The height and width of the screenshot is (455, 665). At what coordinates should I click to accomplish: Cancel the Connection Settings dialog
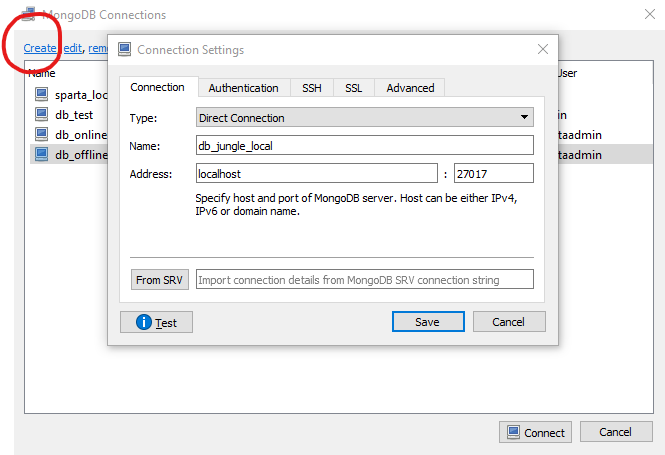[x=509, y=322]
